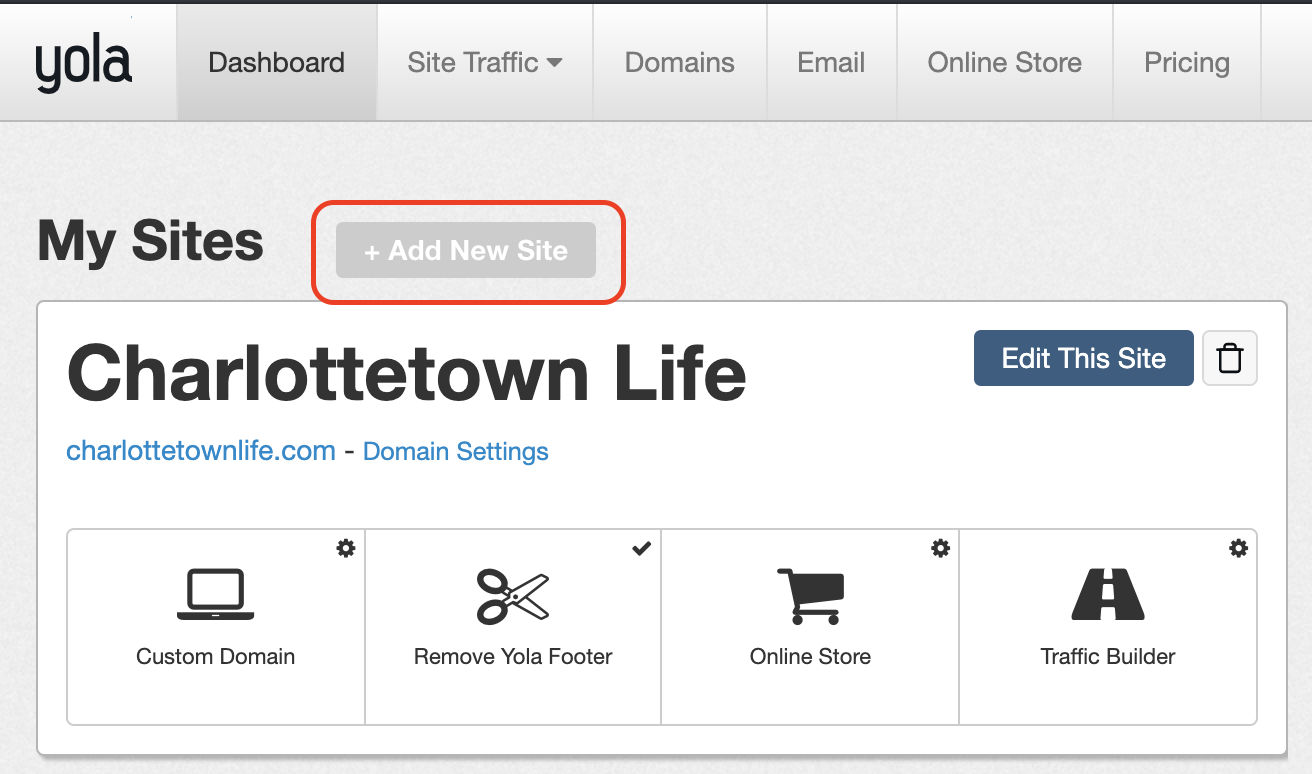The height and width of the screenshot is (774, 1312).
Task: Delete site using the trash icon
Action: [x=1230, y=358]
